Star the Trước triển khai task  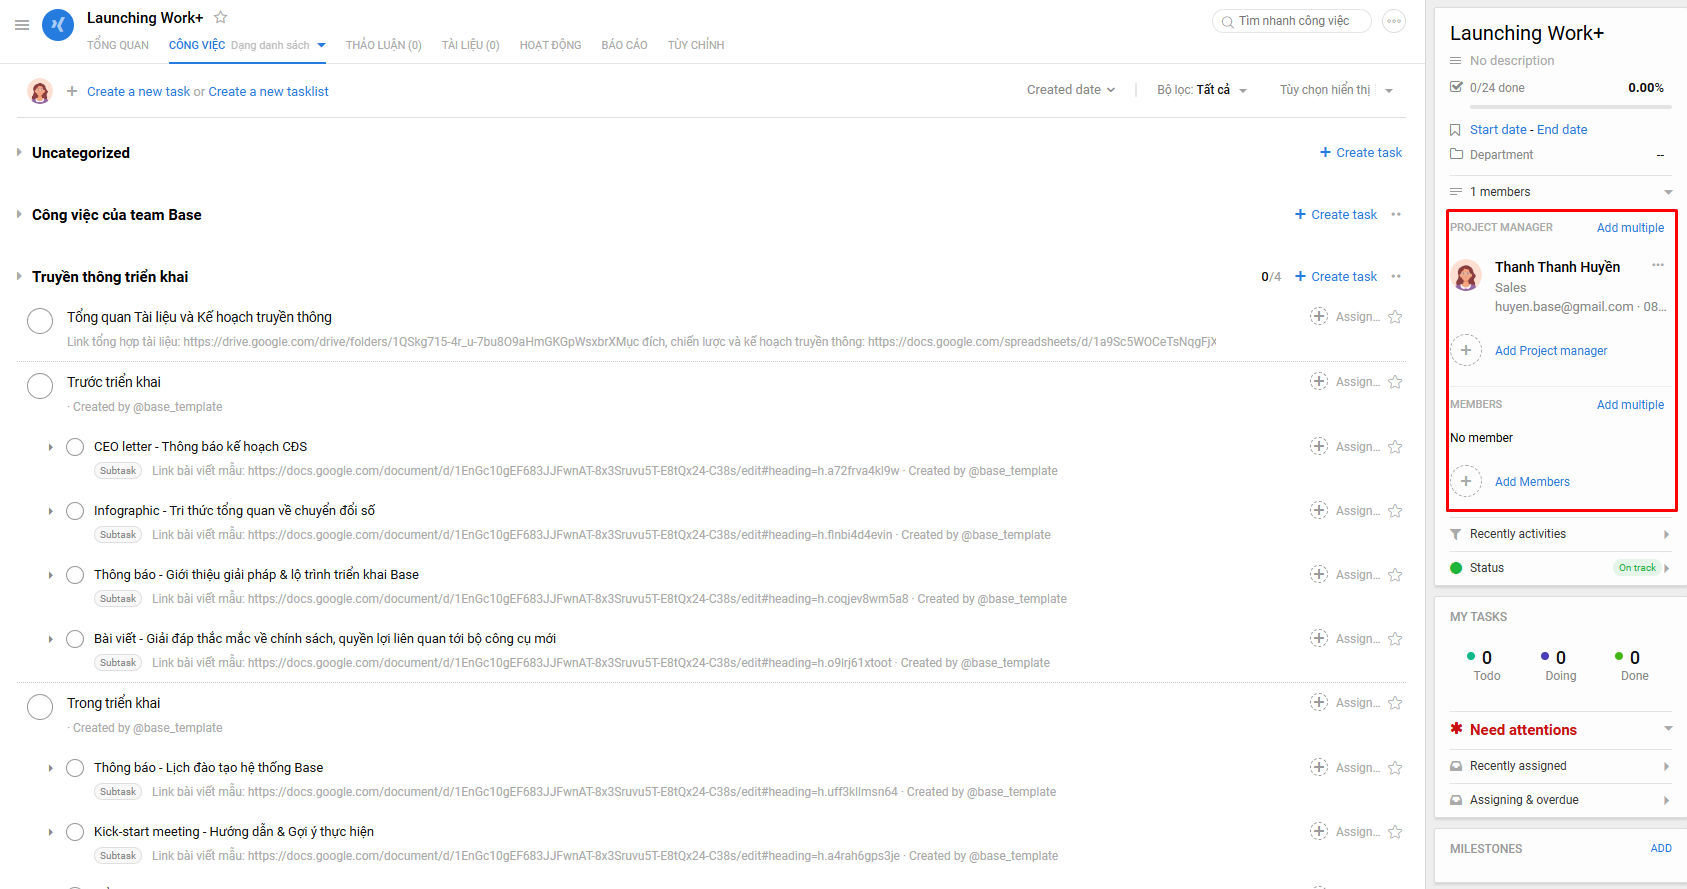(1395, 382)
